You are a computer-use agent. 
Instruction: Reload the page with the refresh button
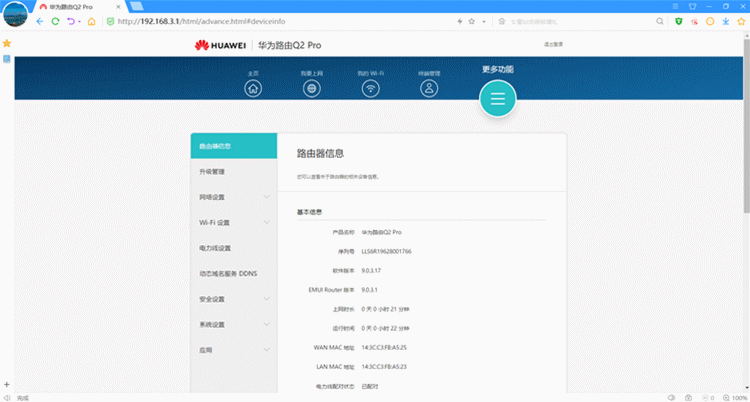55,21
